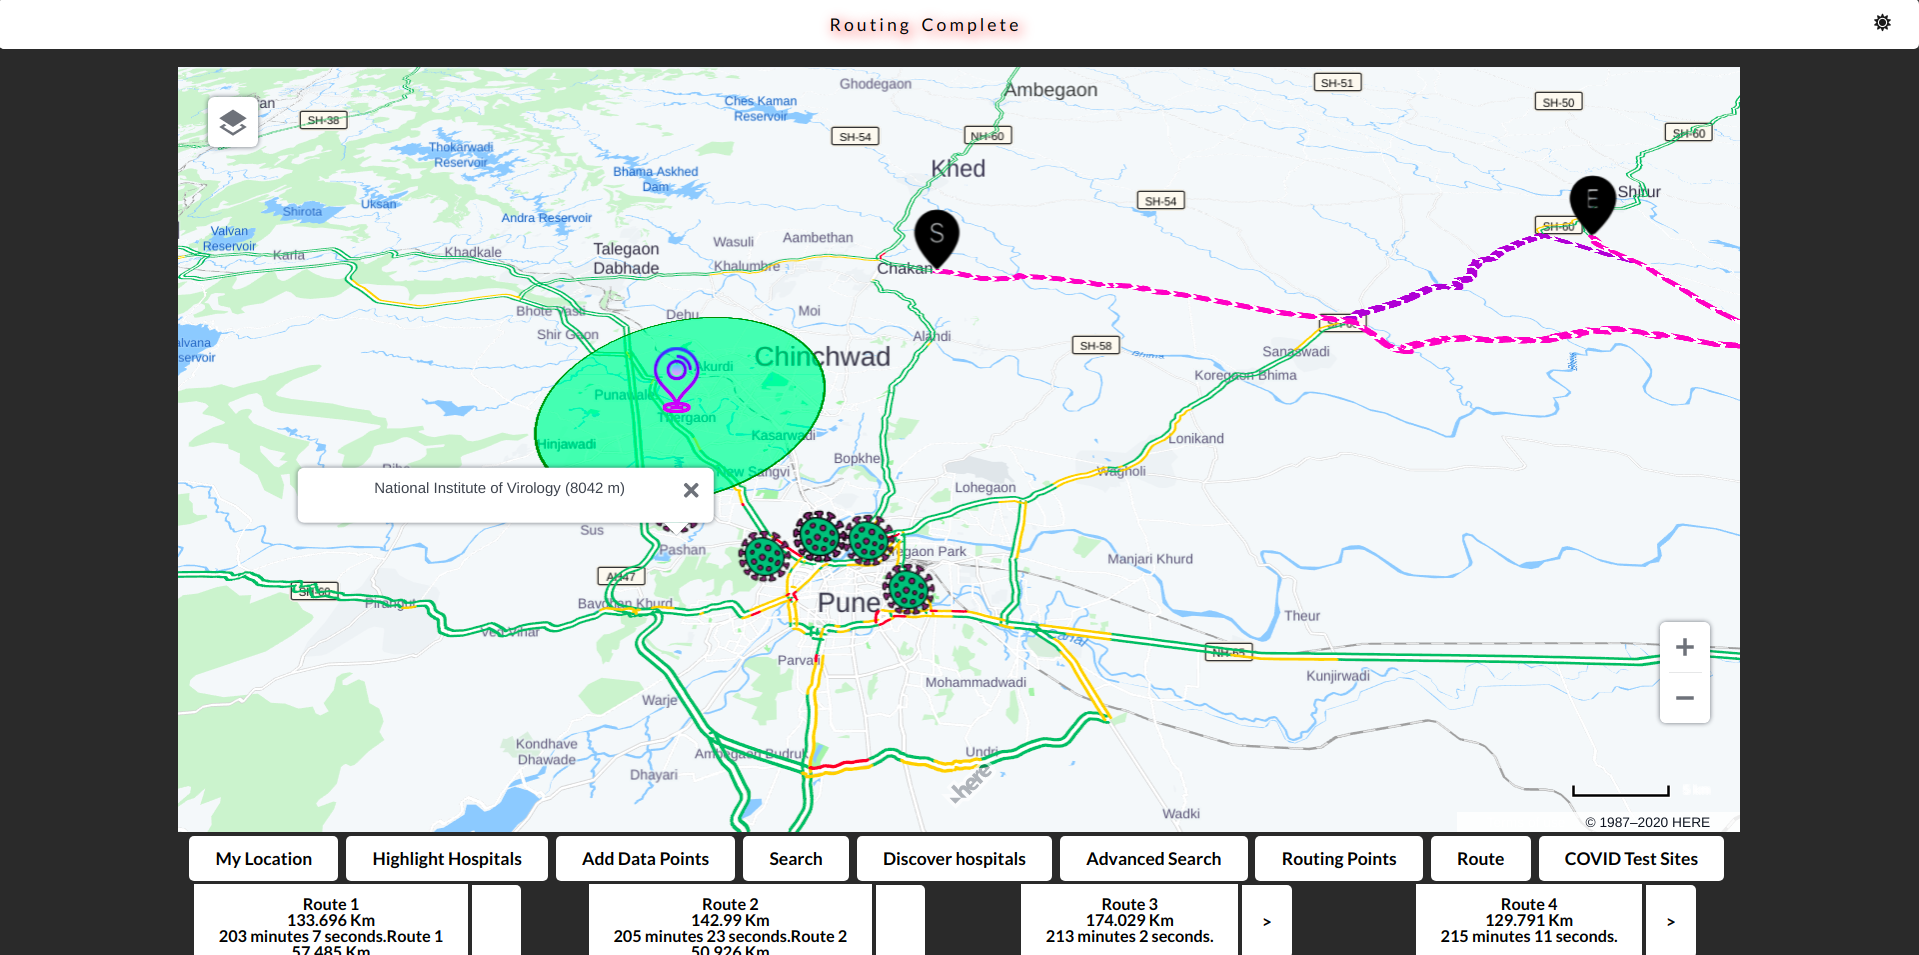Click the "Talegaon Dabhade" map label
This screenshot has height=955, width=1919.
pos(626,258)
